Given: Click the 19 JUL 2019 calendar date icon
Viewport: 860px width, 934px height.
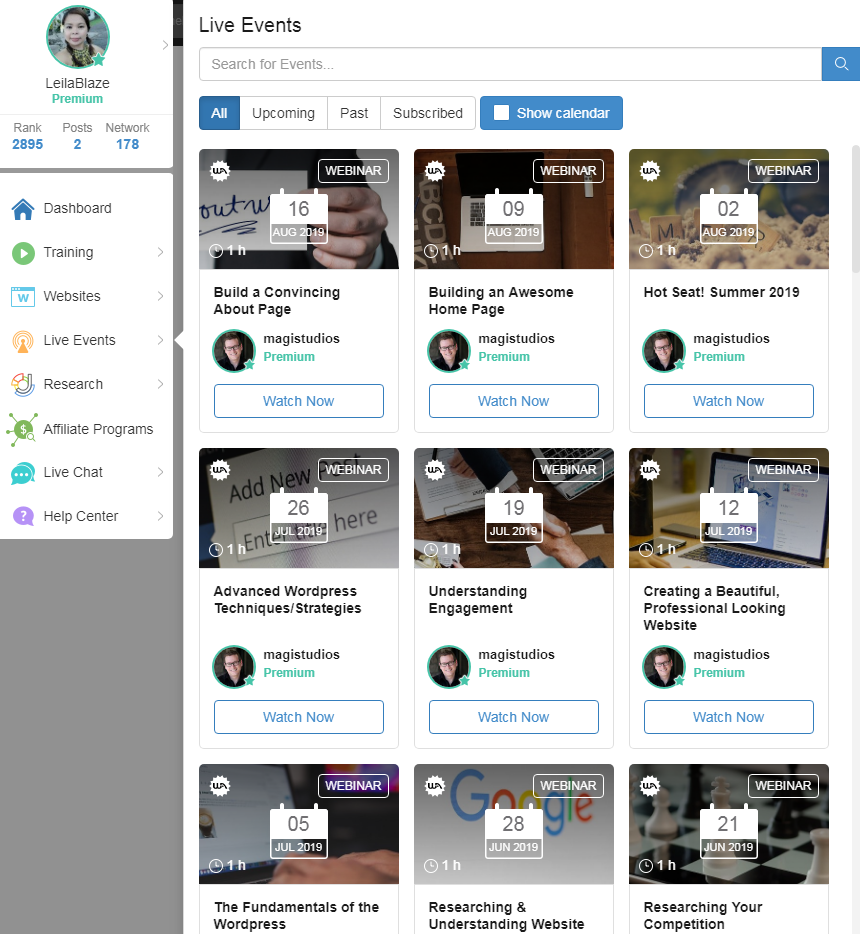Looking at the screenshot, I should pyautogui.click(x=513, y=515).
